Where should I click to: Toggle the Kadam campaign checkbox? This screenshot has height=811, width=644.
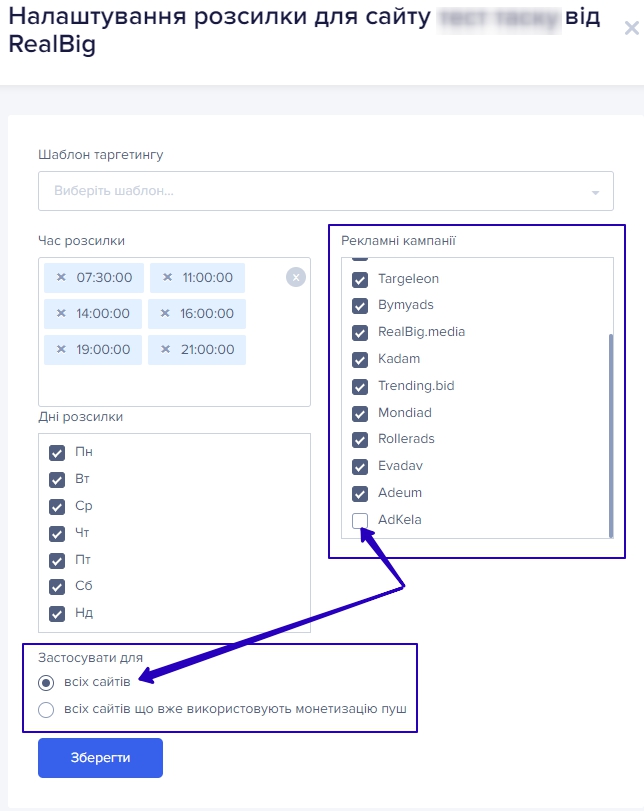click(x=360, y=359)
